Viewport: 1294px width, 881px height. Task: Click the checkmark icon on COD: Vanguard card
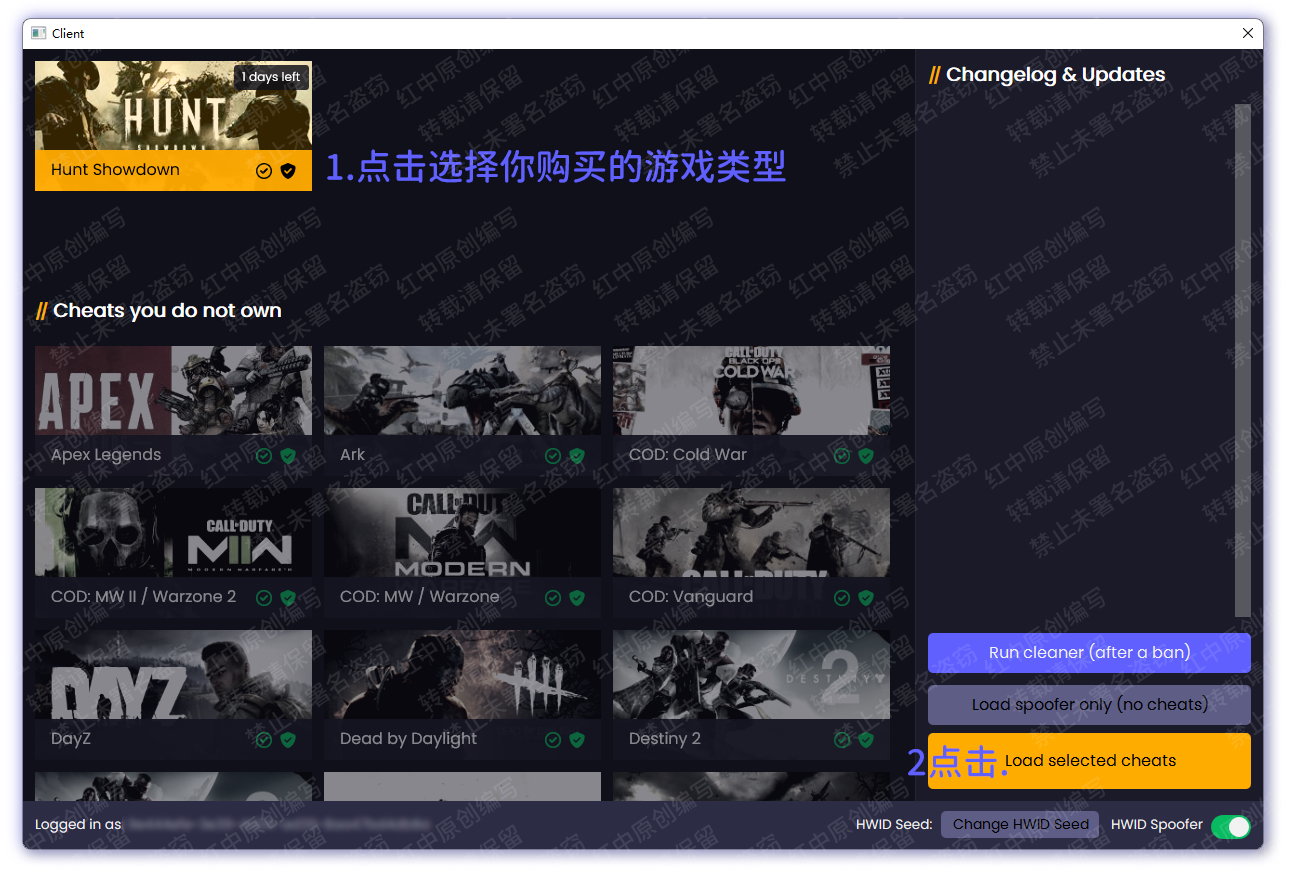coord(842,598)
